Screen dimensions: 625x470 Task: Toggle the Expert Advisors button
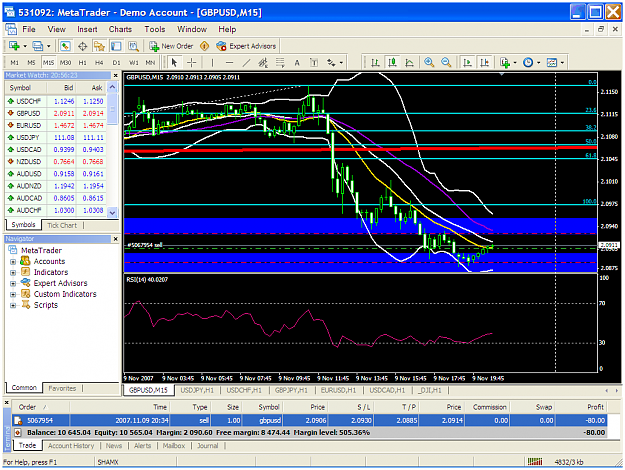coord(246,46)
